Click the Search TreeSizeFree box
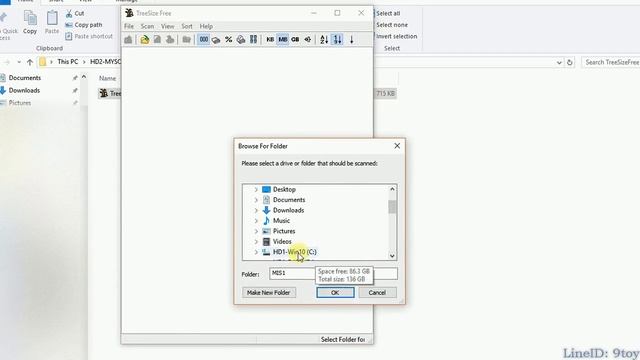This screenshot has width=640, height=360. 611,62
